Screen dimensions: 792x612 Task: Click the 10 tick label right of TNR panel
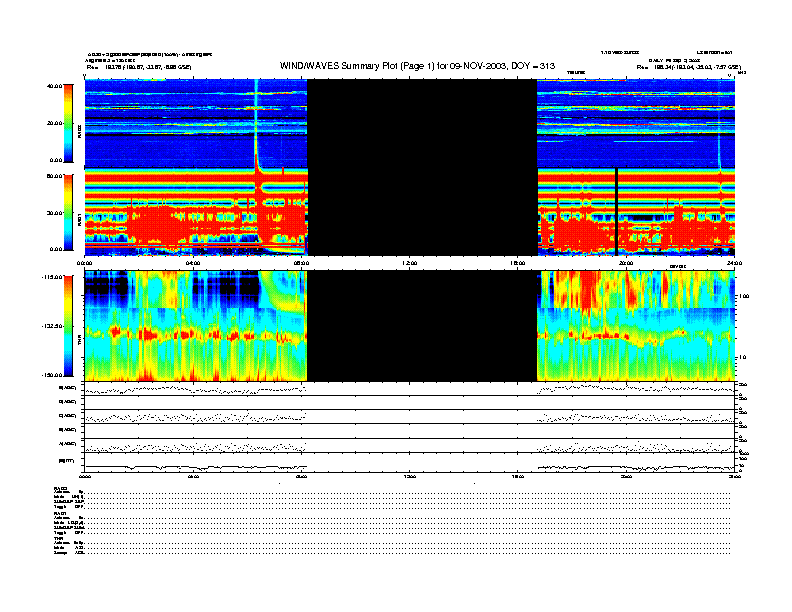[743, 358]
